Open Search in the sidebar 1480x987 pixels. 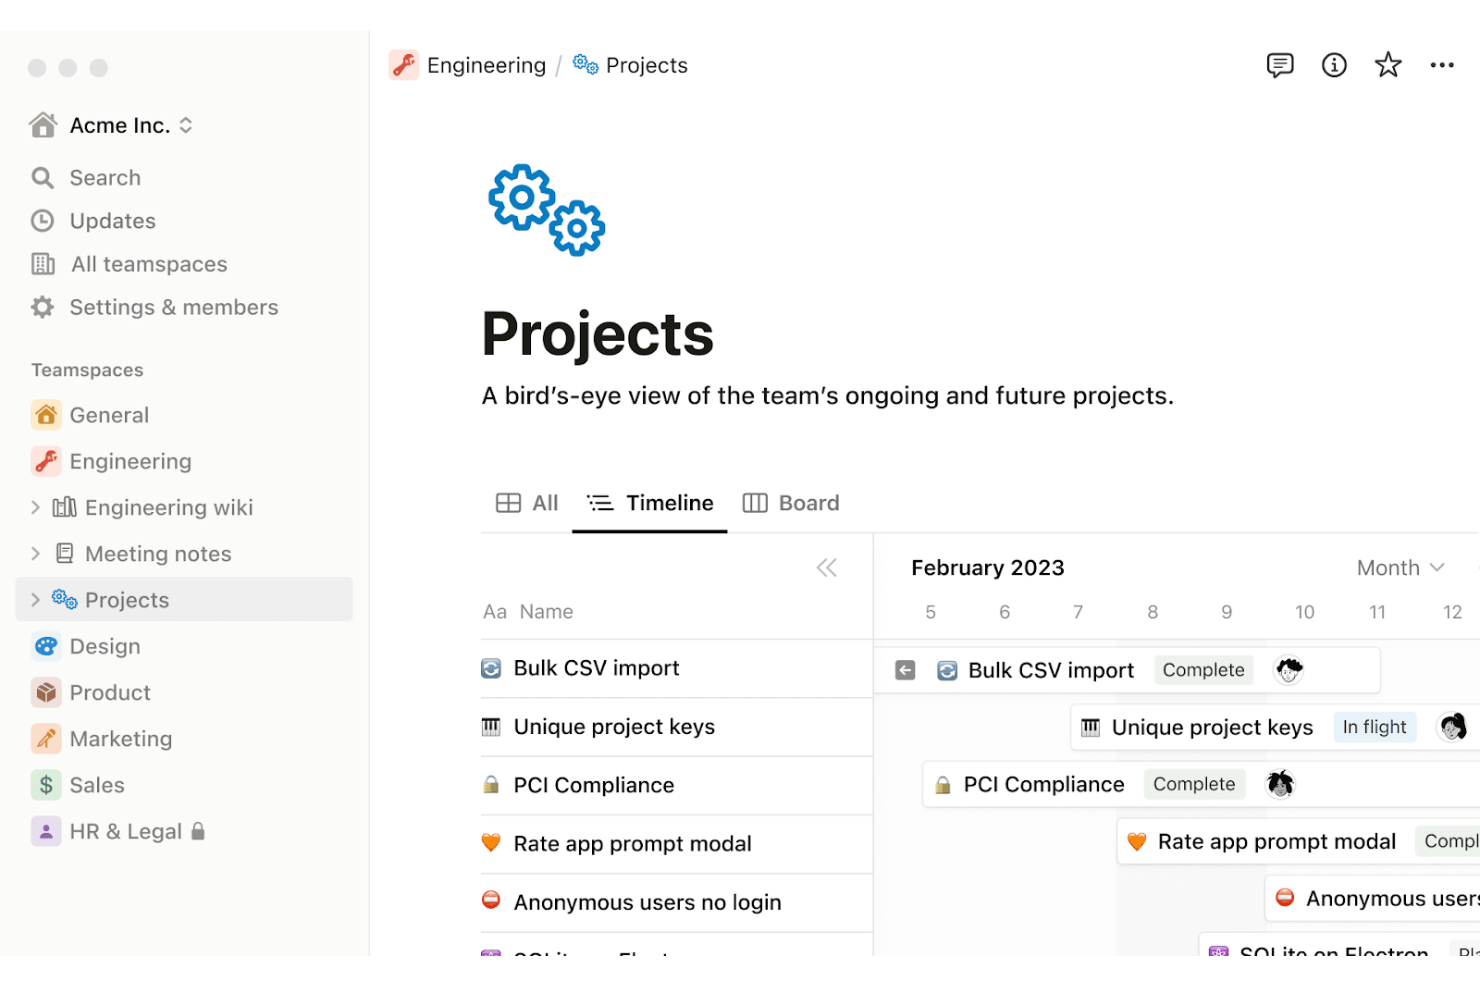pyautogui.click(x=104, y=178)
